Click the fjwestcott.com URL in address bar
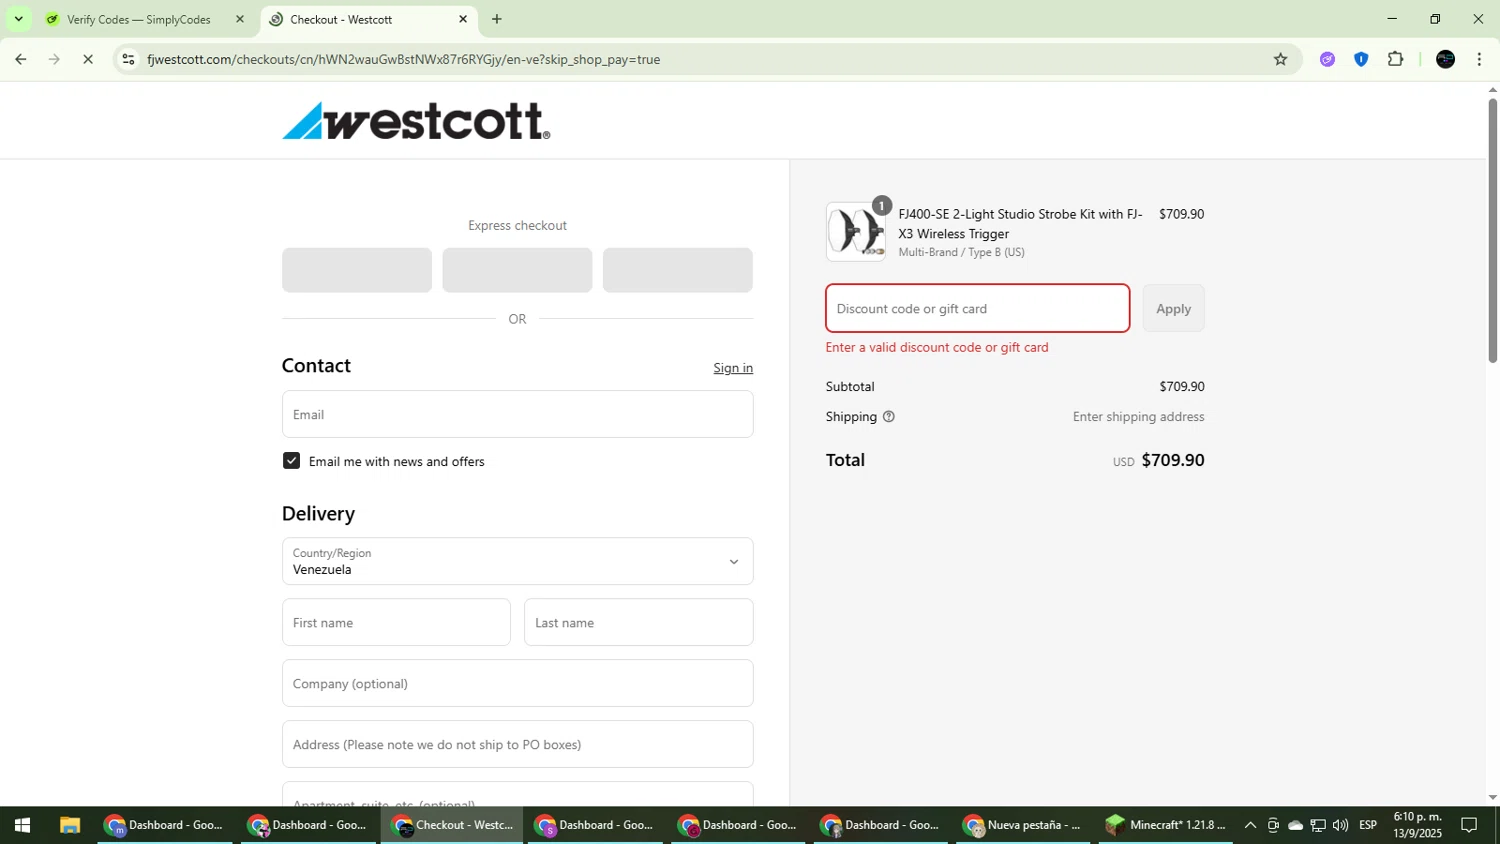 [x=403, y=59]
